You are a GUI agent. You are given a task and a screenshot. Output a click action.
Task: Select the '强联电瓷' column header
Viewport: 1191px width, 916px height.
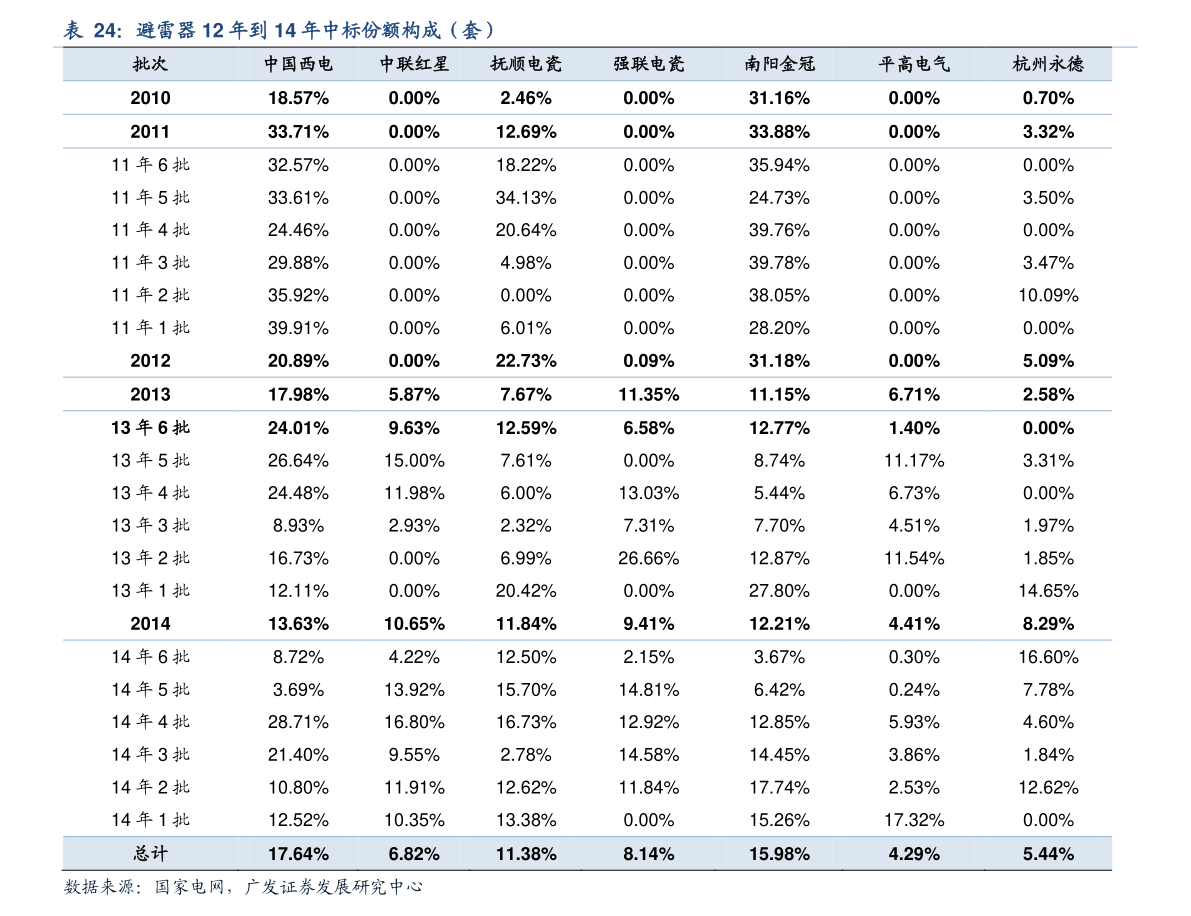pos(649,64)
